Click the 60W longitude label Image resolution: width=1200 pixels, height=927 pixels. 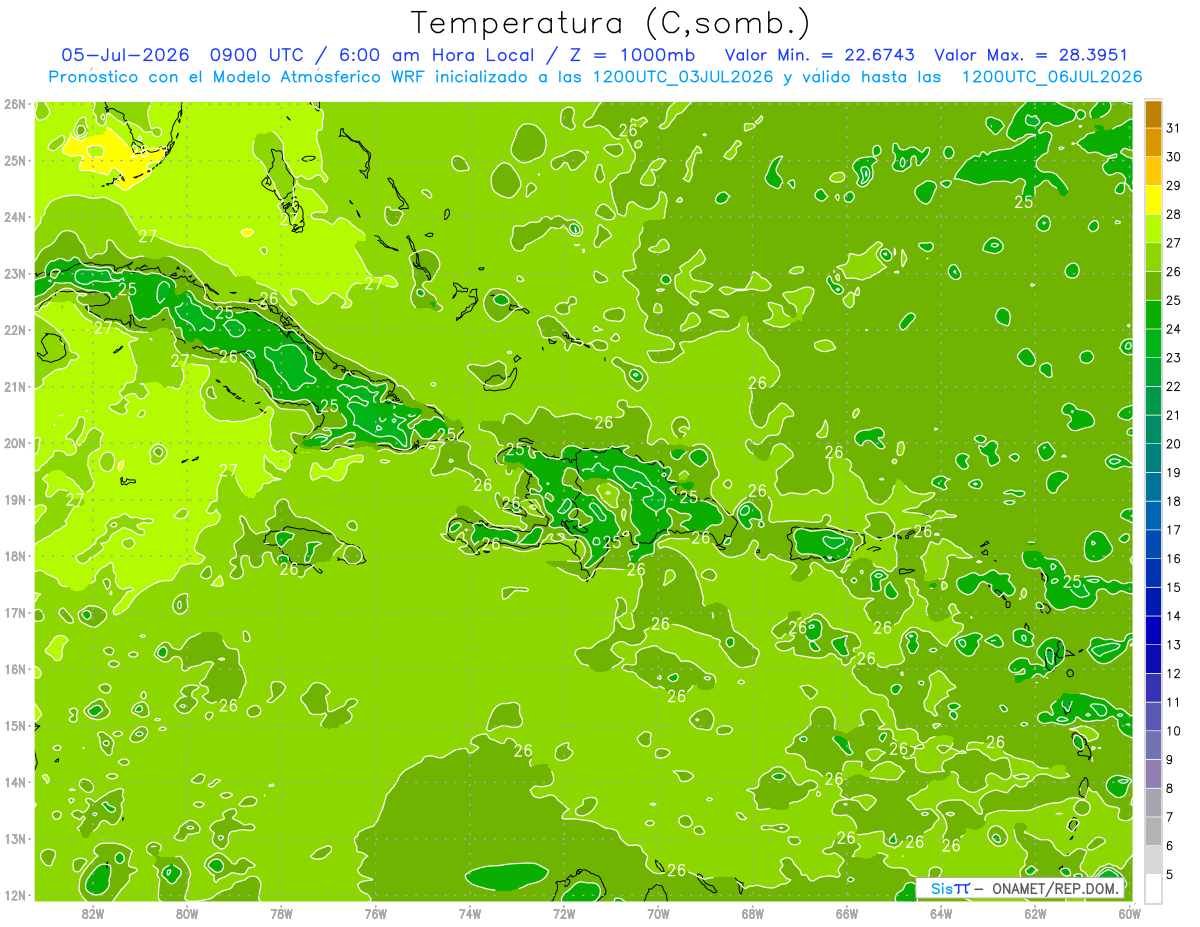pyautogui.click(x=1130, y=913)
